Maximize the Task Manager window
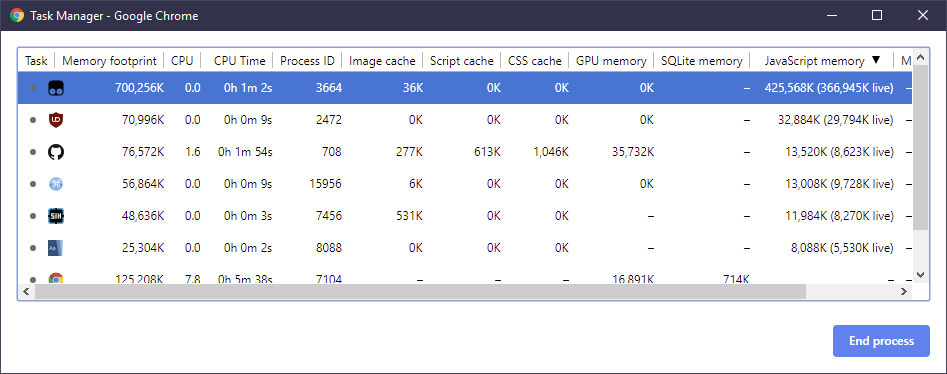Image resolution: width=947 pixels, height=374 pixels. (877, 15)
